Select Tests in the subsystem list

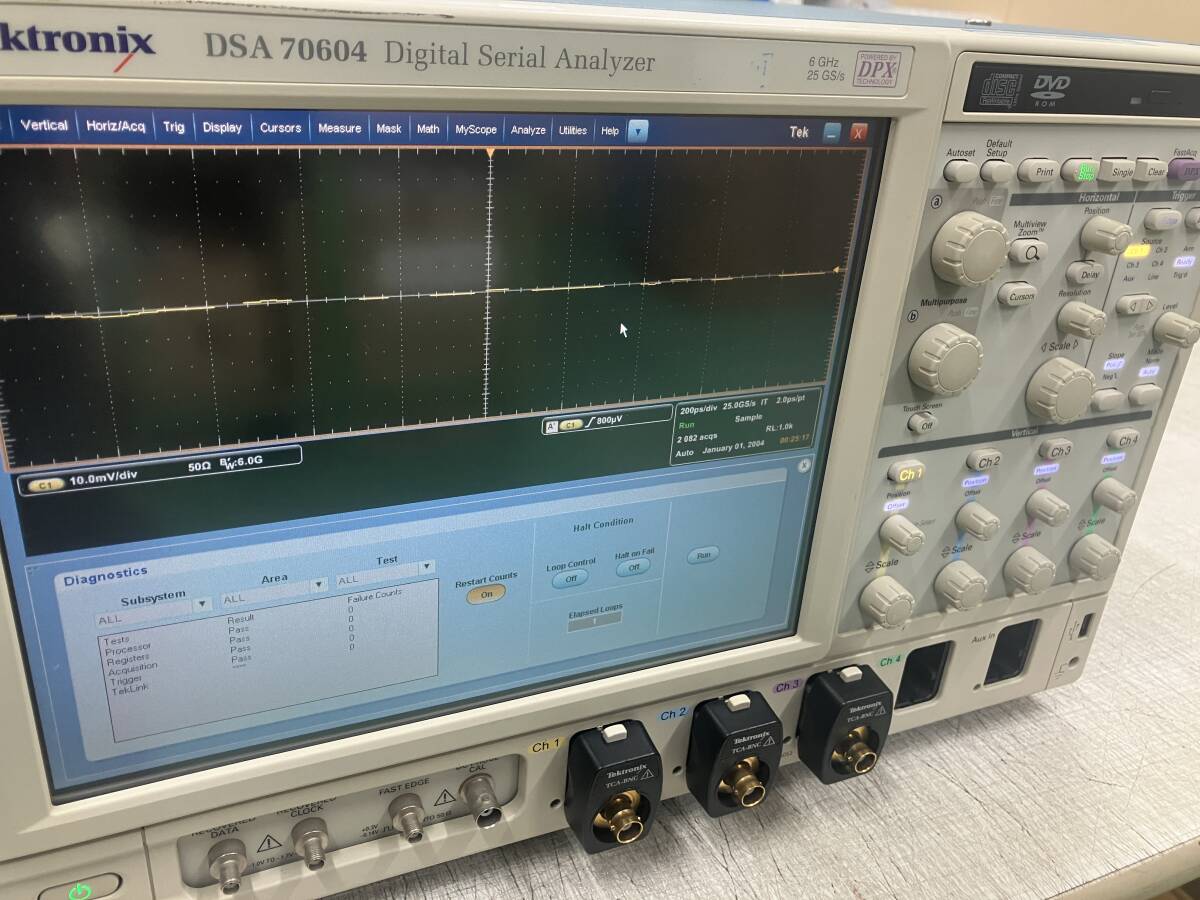pyautogui.click(x=116, y=640)
